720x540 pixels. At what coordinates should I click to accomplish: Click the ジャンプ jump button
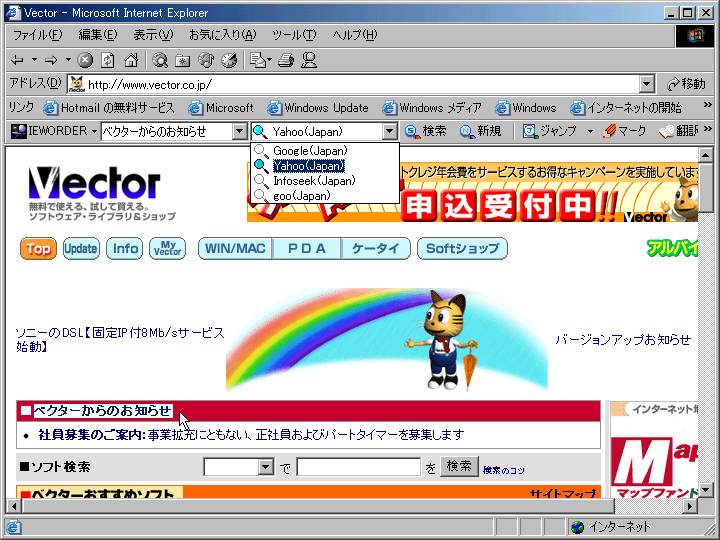[550, 131]
